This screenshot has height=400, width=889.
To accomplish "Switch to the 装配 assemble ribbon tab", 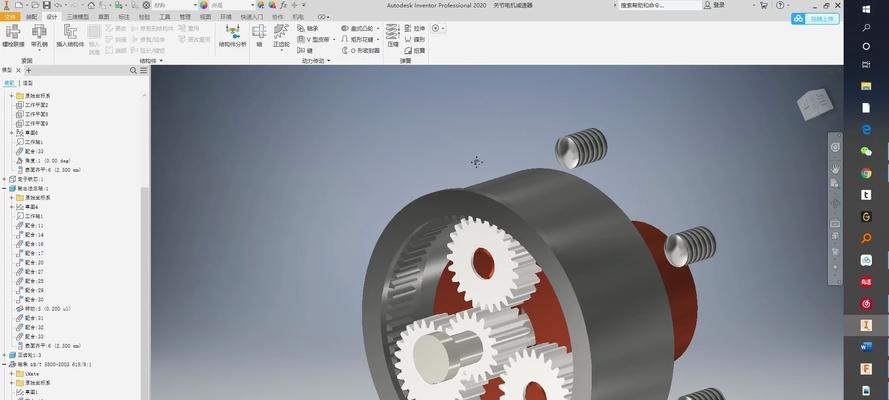I will pyautogui.click(x=31, y=17).
